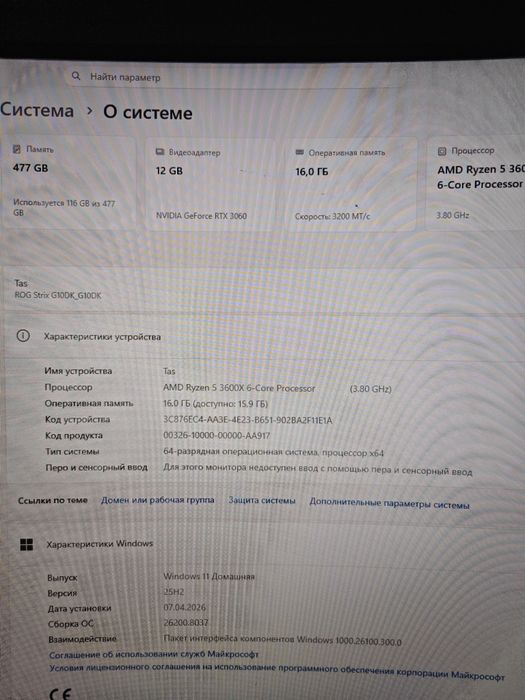The image size is (525, 700).
Task: Open Защита системы link
Action: (262, 500)
